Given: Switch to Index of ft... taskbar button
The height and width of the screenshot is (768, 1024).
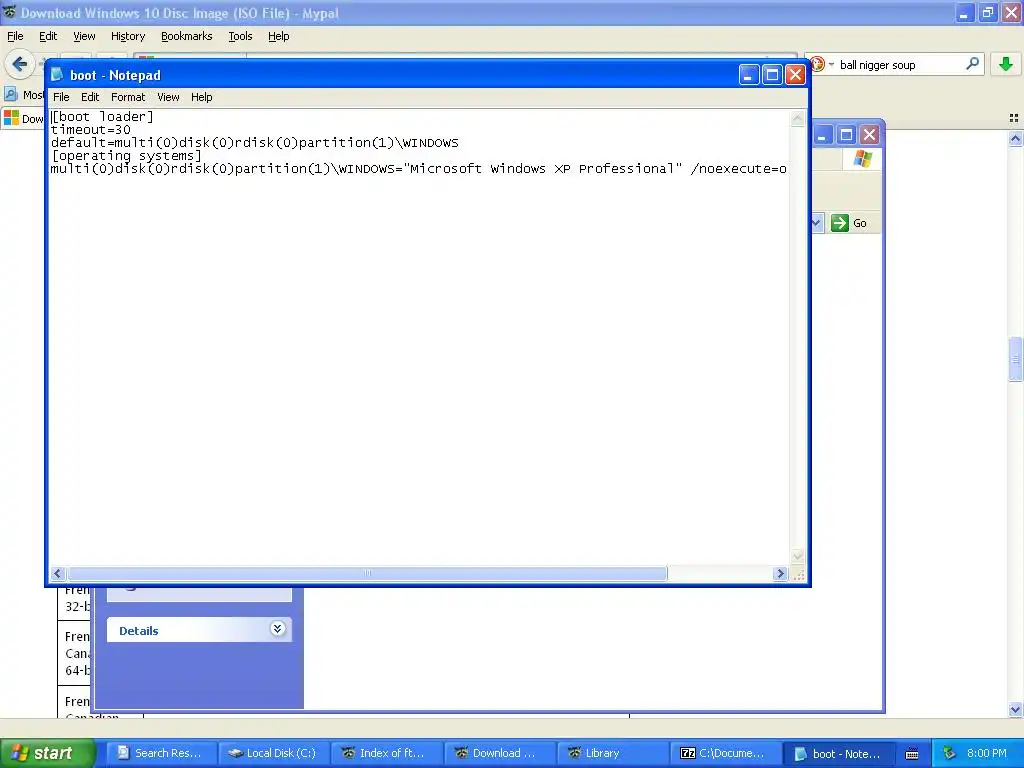Looking at the screenshot, I should [386, 753].
